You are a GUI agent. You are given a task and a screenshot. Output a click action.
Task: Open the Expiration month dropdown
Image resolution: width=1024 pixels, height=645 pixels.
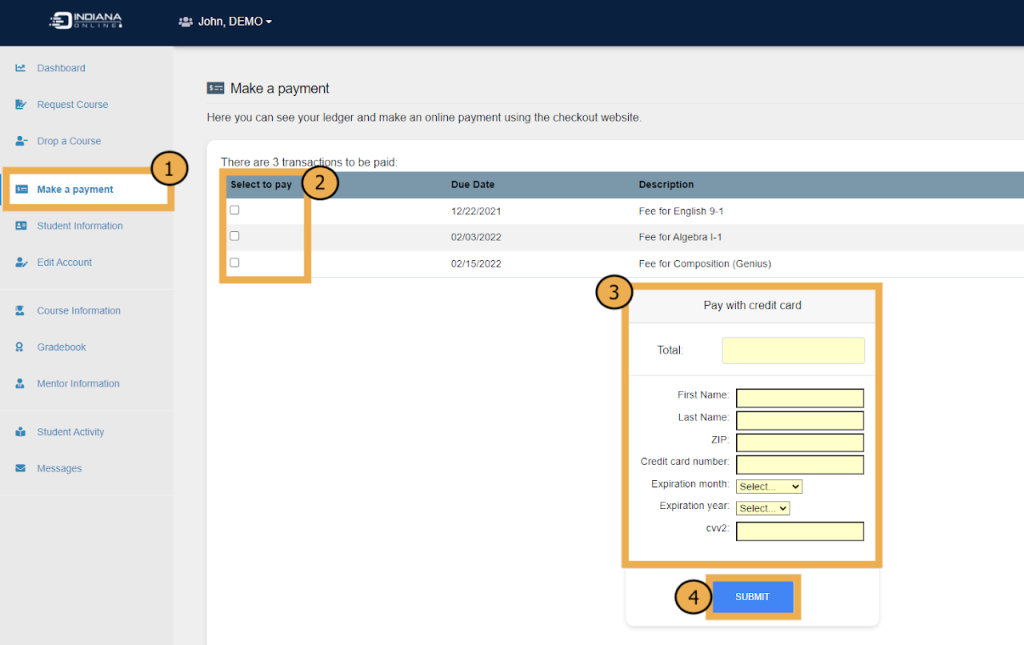click(x=769, y=486)
